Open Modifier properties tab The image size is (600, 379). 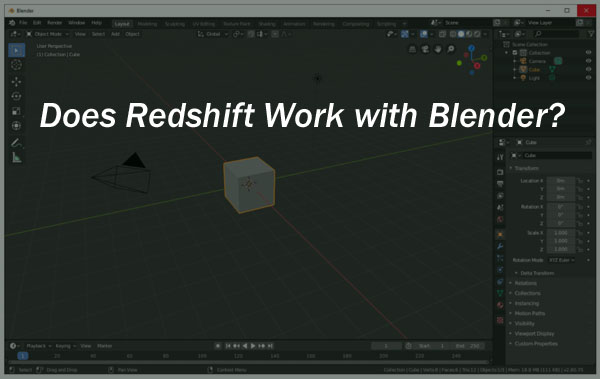pyautogui.click(x=500, y=246)
